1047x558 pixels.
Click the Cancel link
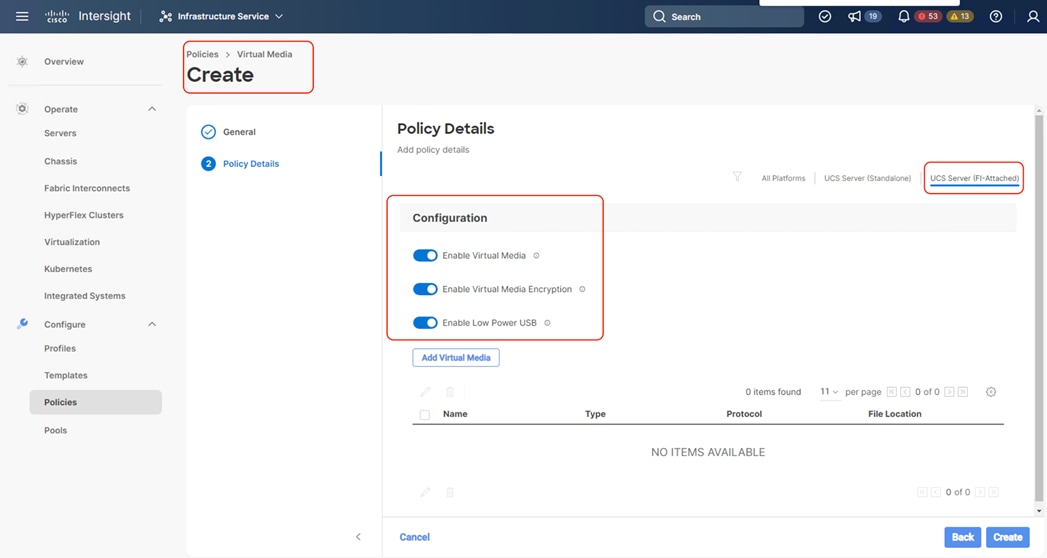[415, 537]
